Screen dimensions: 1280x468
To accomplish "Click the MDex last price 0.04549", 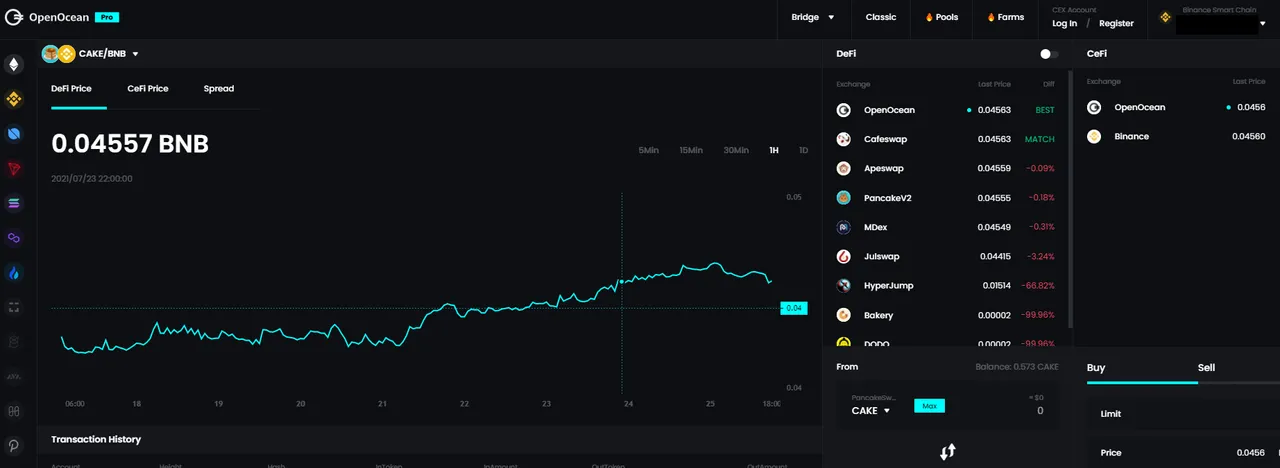I will click(x=994, y=227).
